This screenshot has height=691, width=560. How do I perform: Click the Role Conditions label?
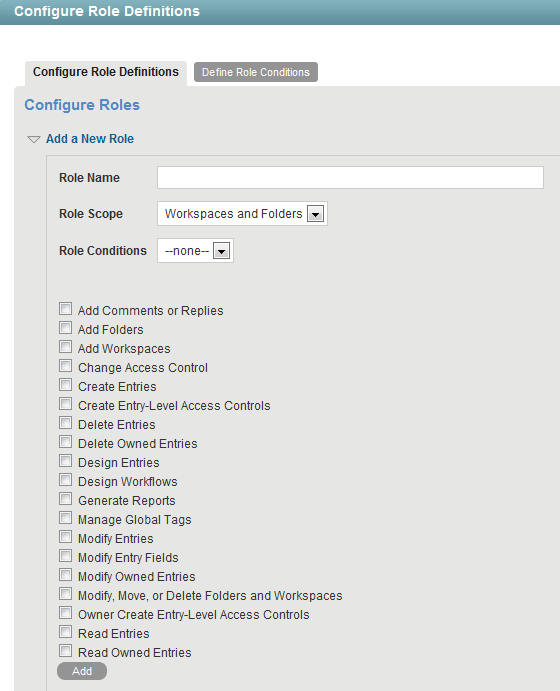tap(103, 251)
